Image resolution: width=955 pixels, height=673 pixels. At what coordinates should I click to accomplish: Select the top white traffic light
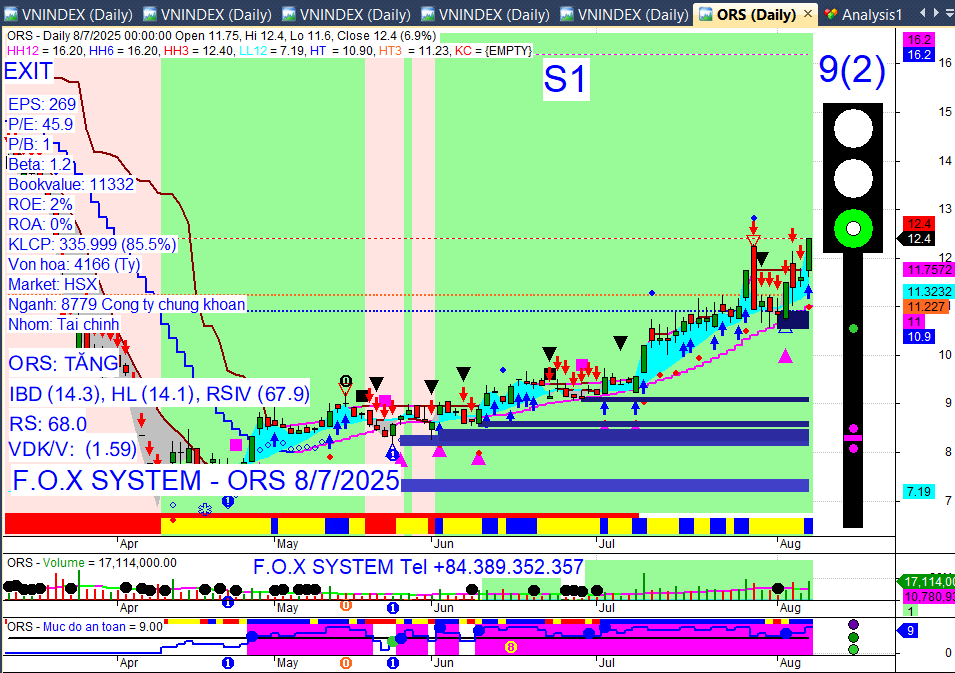pyautogui.click(x=853, y=129)
